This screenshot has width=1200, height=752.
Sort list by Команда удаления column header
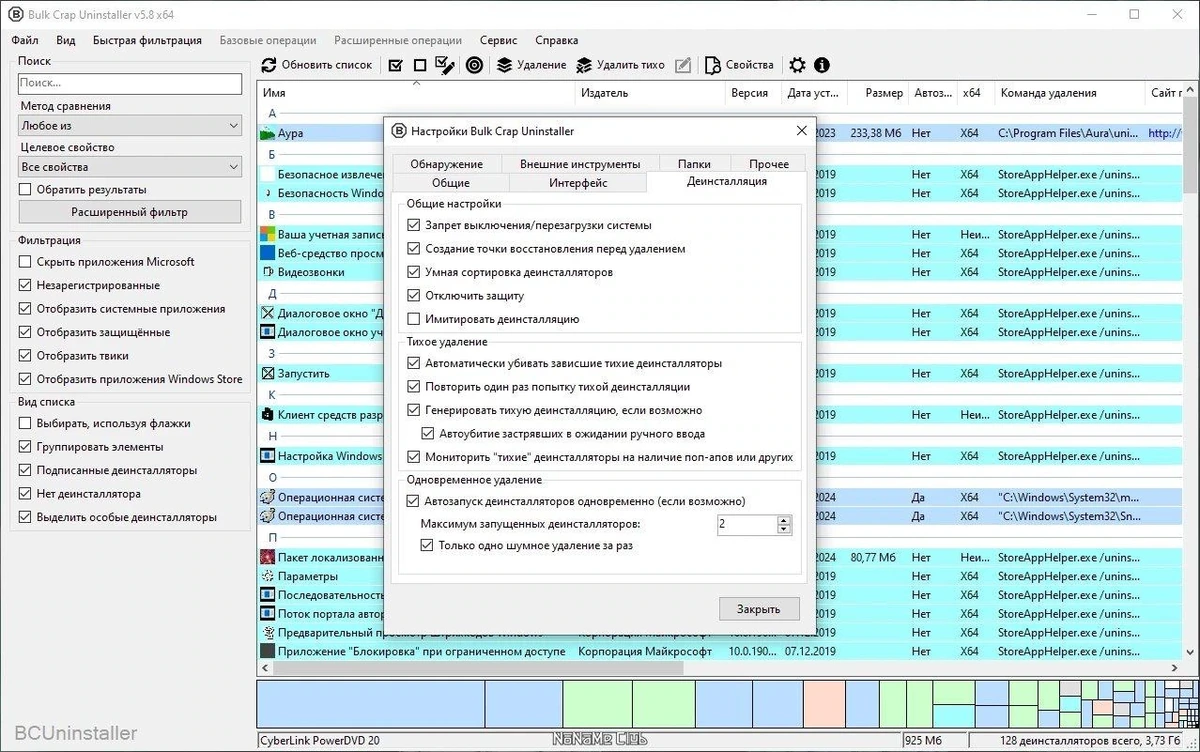pos(1048,93)
